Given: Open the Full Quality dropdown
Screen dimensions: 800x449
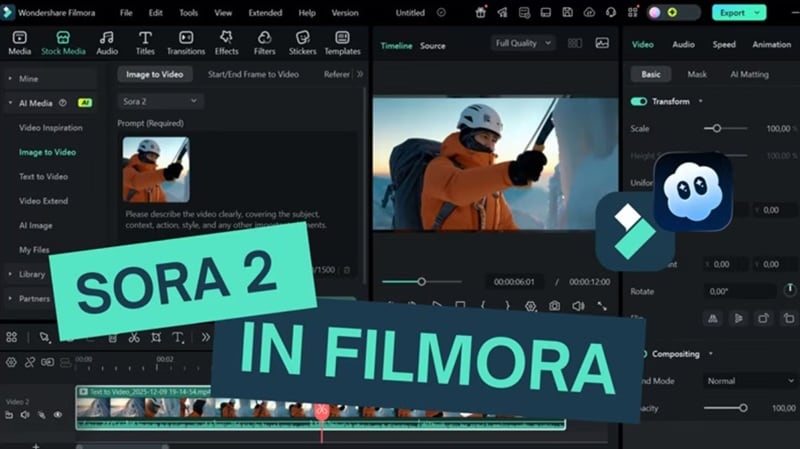Looking at the screenshot, I should pyautogui.click(x=523, y=43).
